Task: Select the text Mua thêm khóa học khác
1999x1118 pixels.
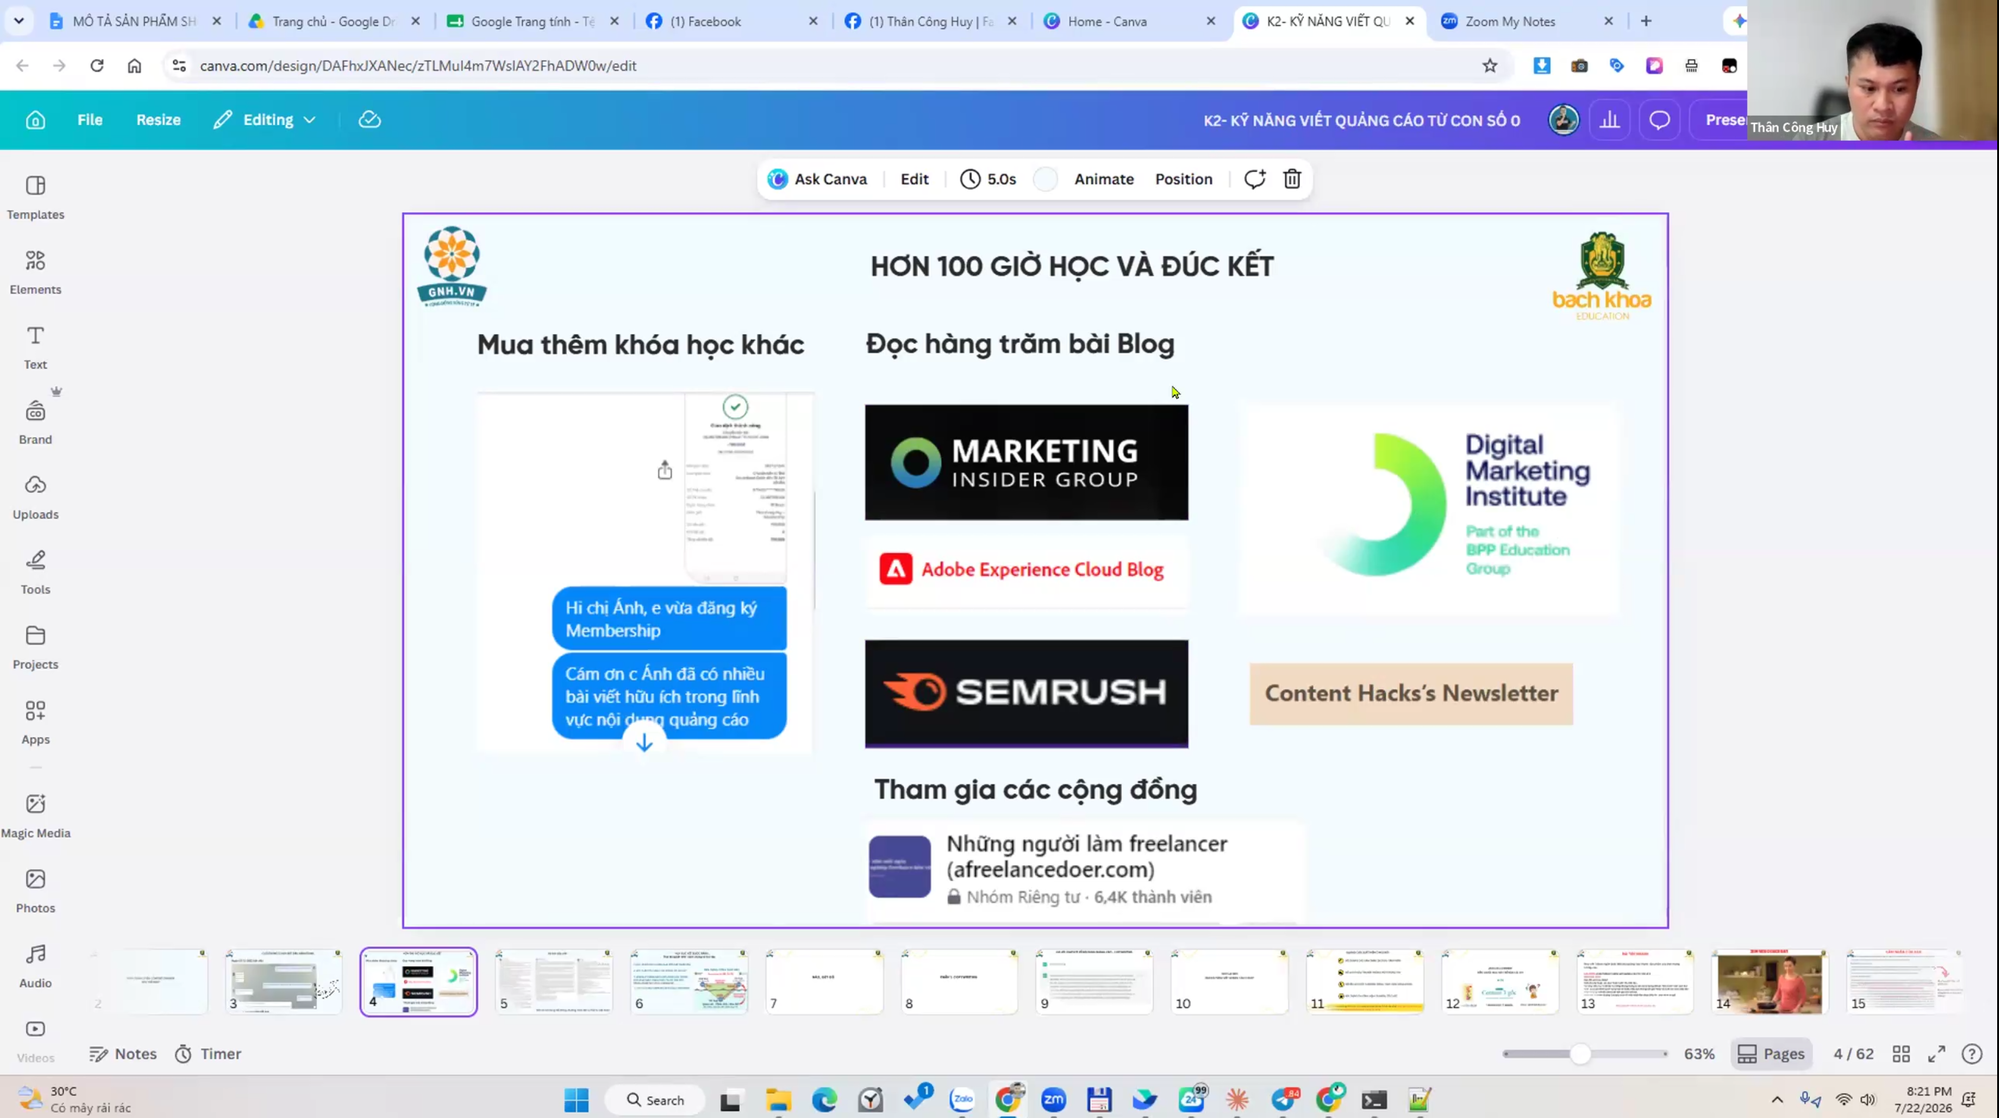Action: [x=640, y=345]
